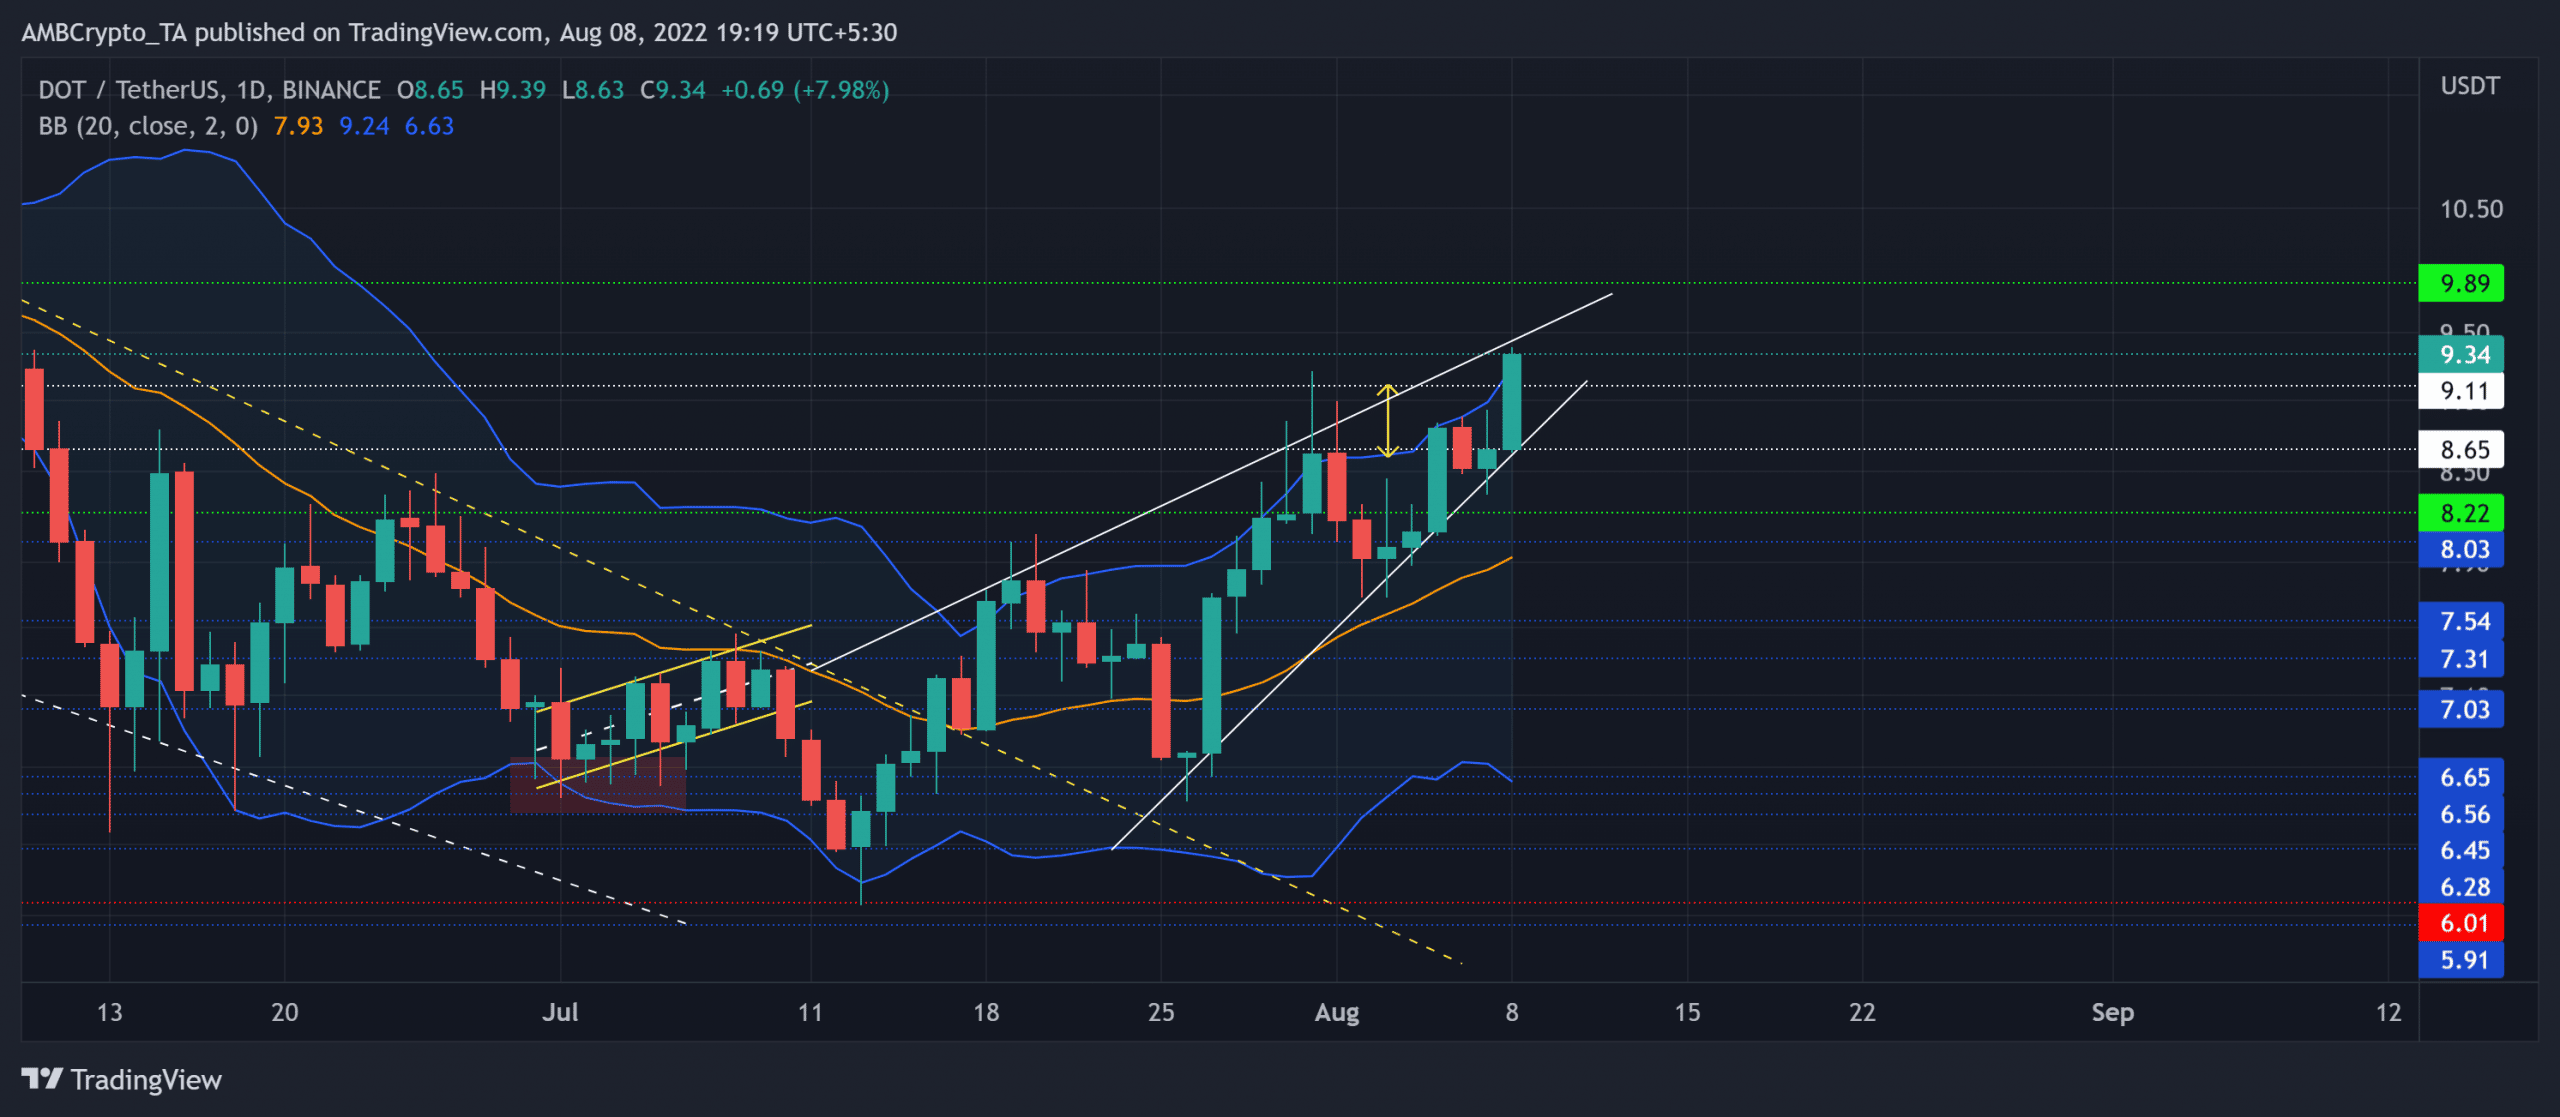Click the yellow double-headed arrow drawing
Viewport: 2560px width, 1117px height.
pyautogui.click(x=1387, y=421)
